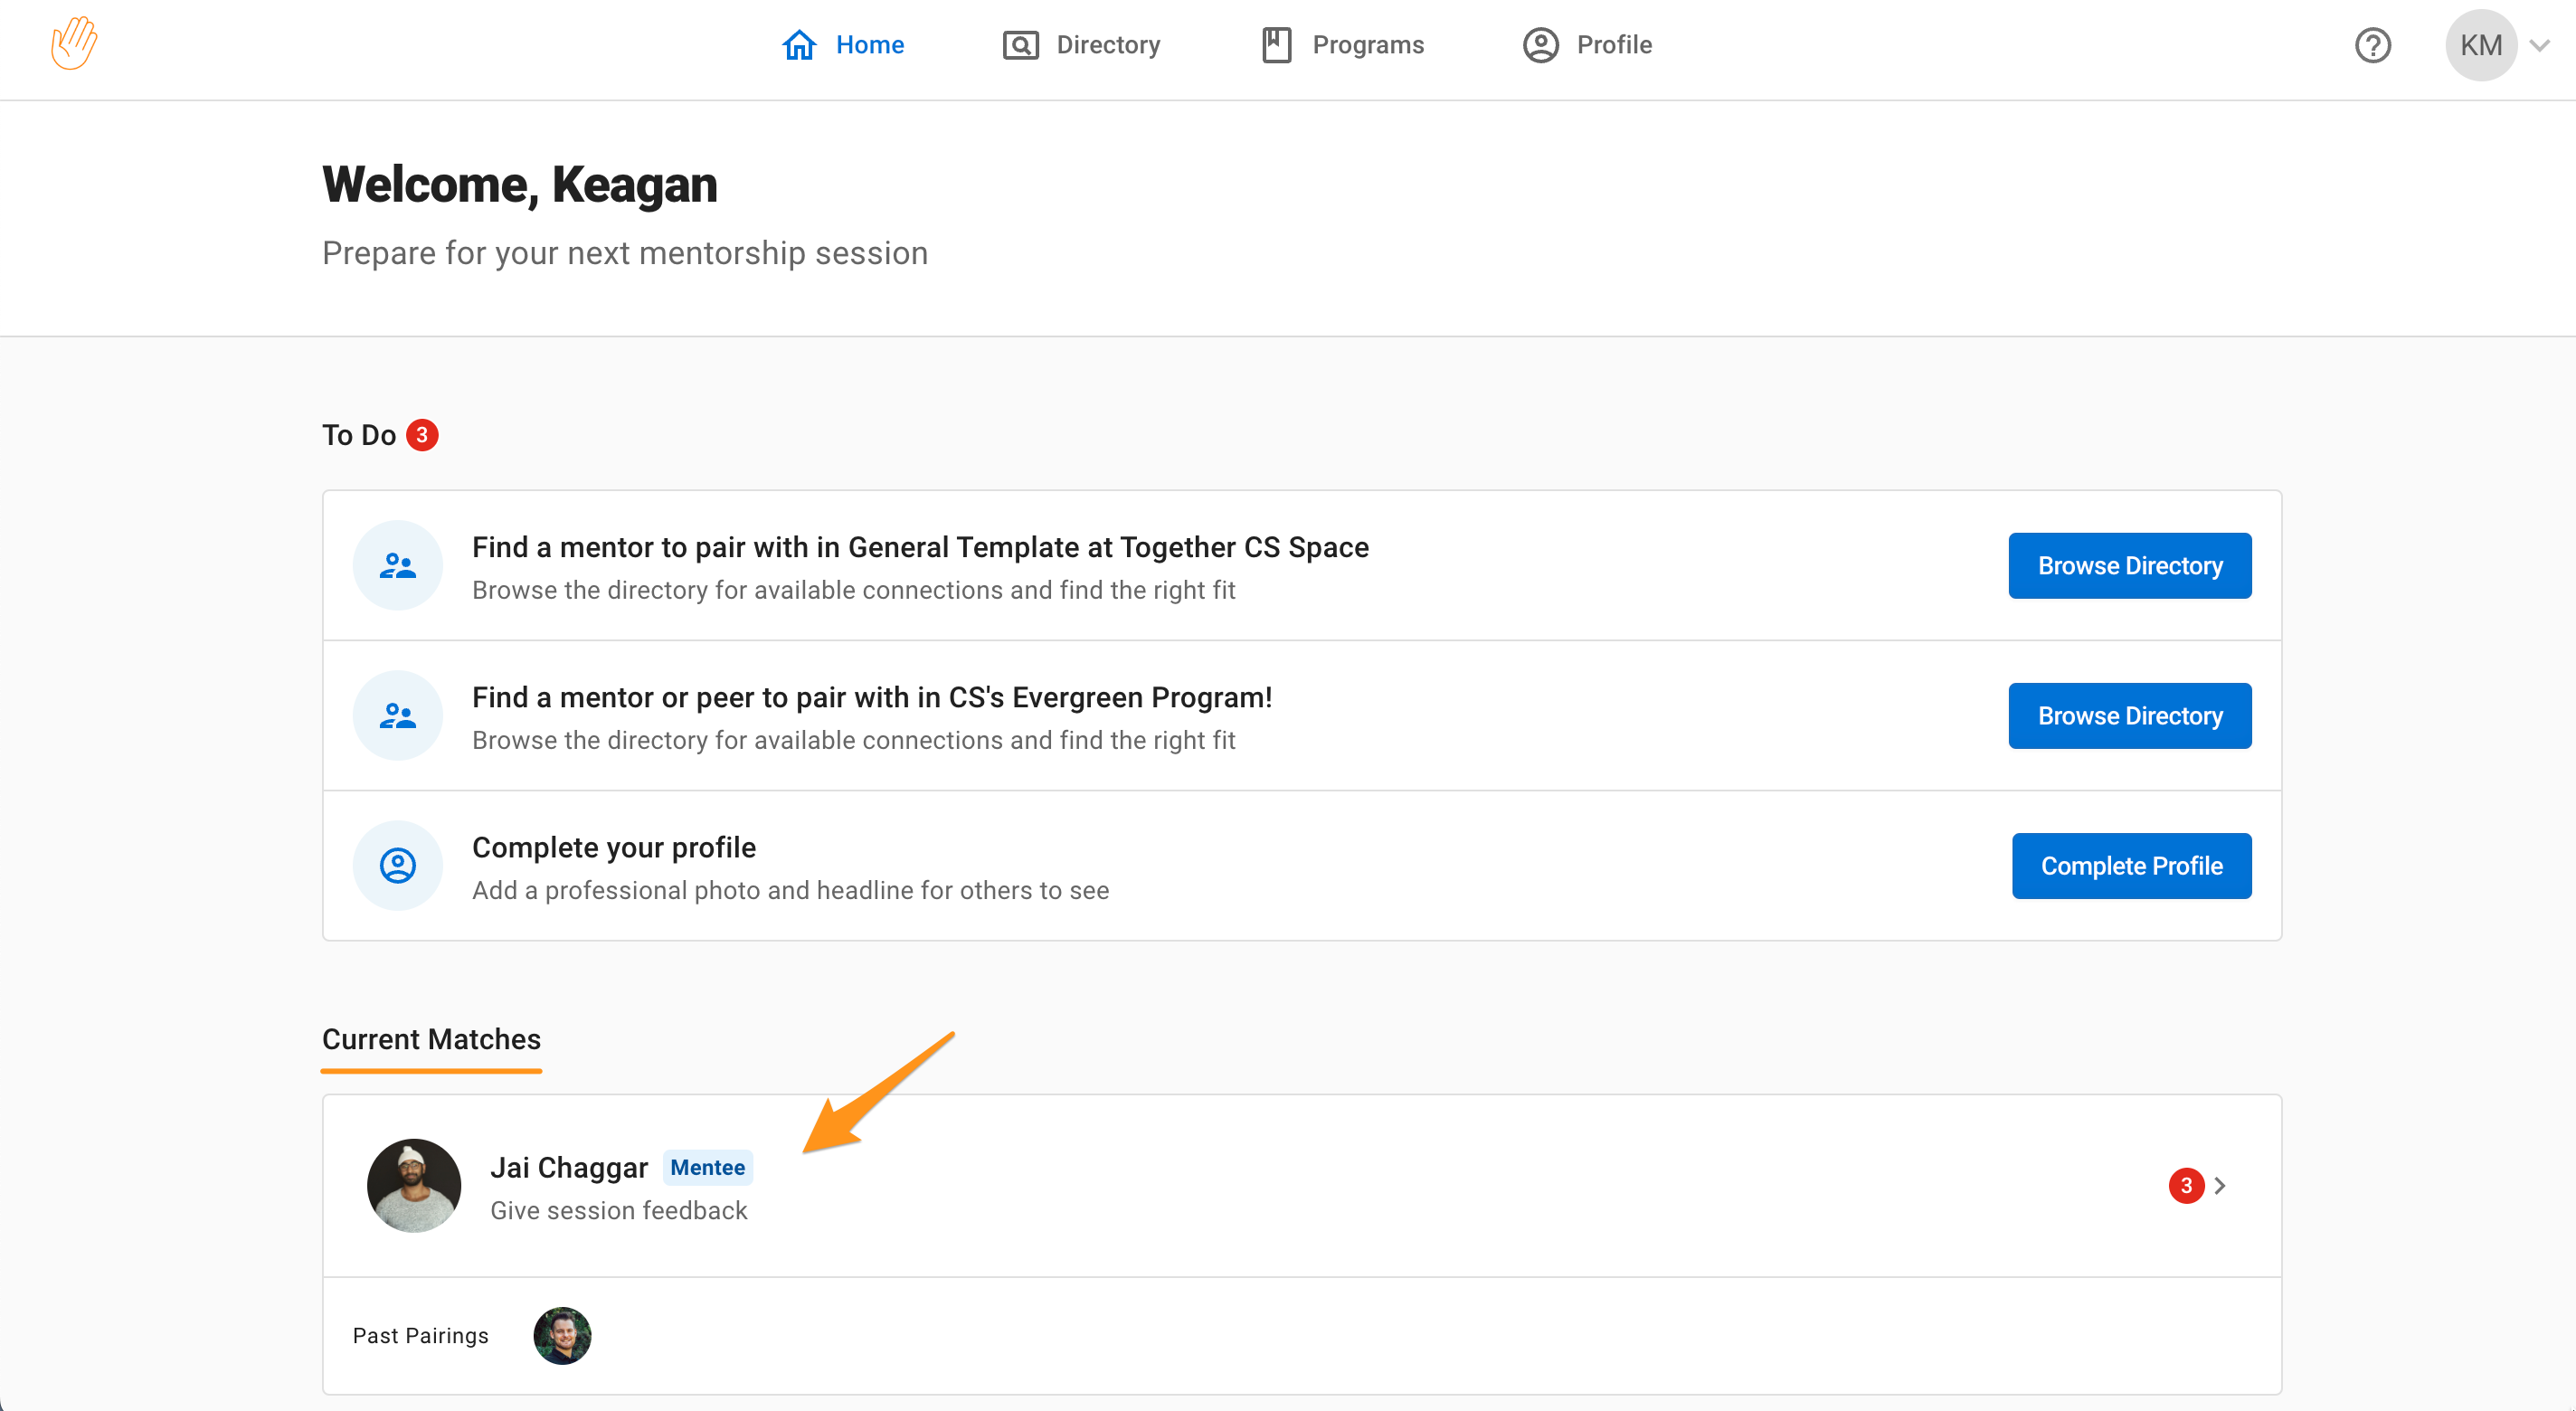Click the Profile person icon in navbar
Image resolution: width=2576 pixels, height=1411 pixels.
pos(1541,45)
